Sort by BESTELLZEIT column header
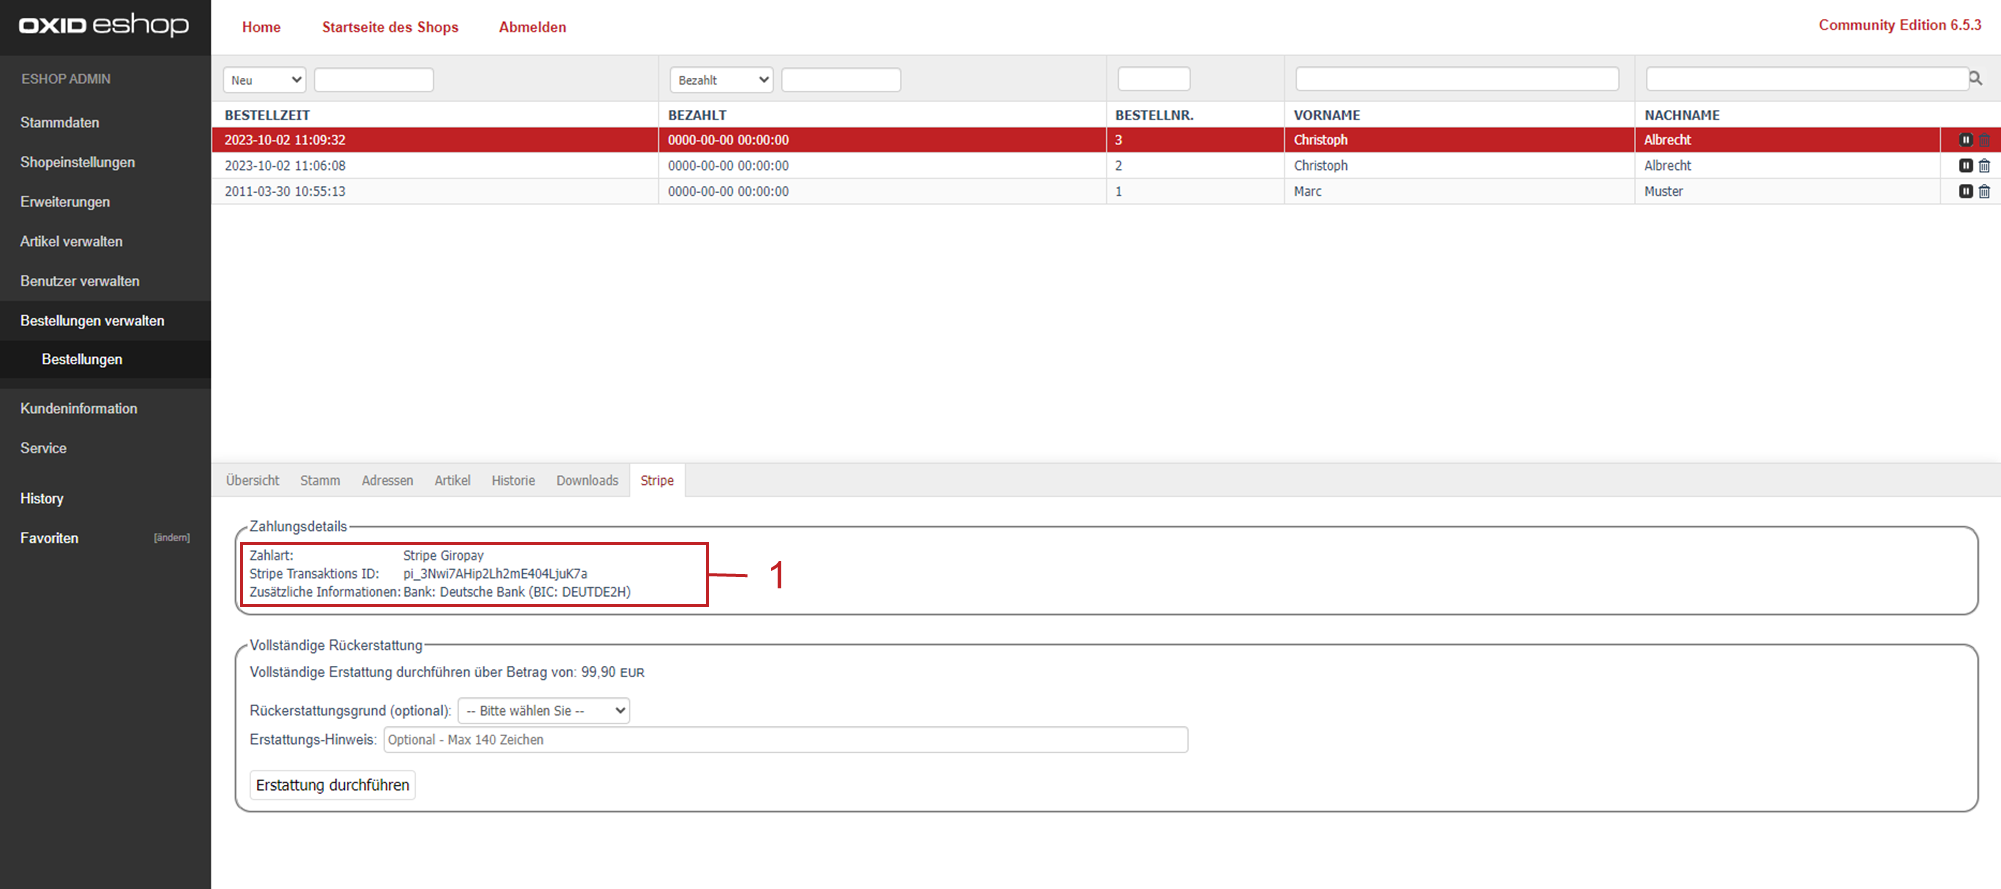Image resolution: width=2001 pixels, height=889 pixels. pyautogui.click(x=267, y=115)
